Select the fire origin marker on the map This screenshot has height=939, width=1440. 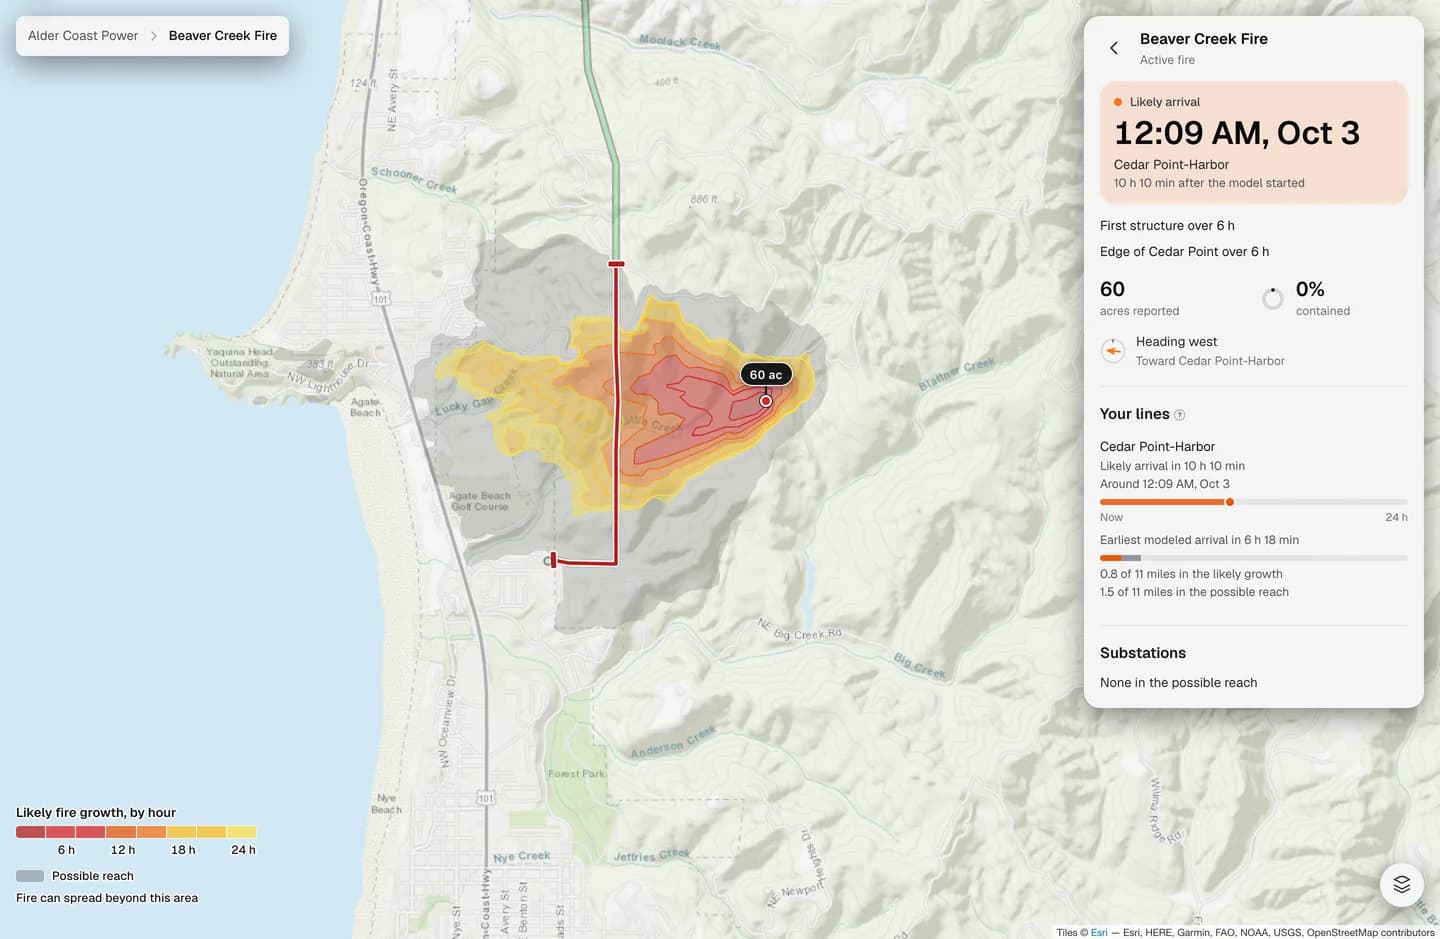tap(766, 401)
